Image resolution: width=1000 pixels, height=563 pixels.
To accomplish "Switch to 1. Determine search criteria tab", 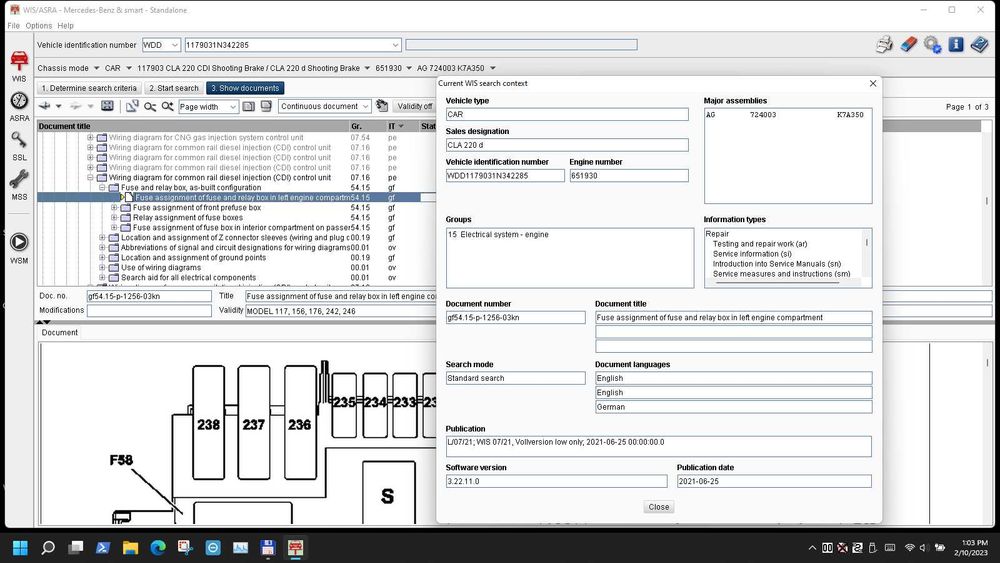I will [90, 88].
